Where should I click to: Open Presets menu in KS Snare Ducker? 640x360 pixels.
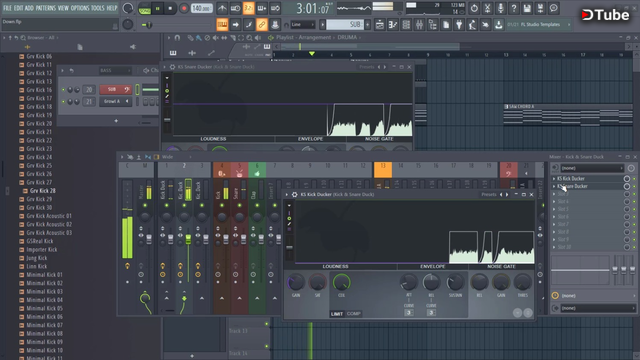coord(367,67)
